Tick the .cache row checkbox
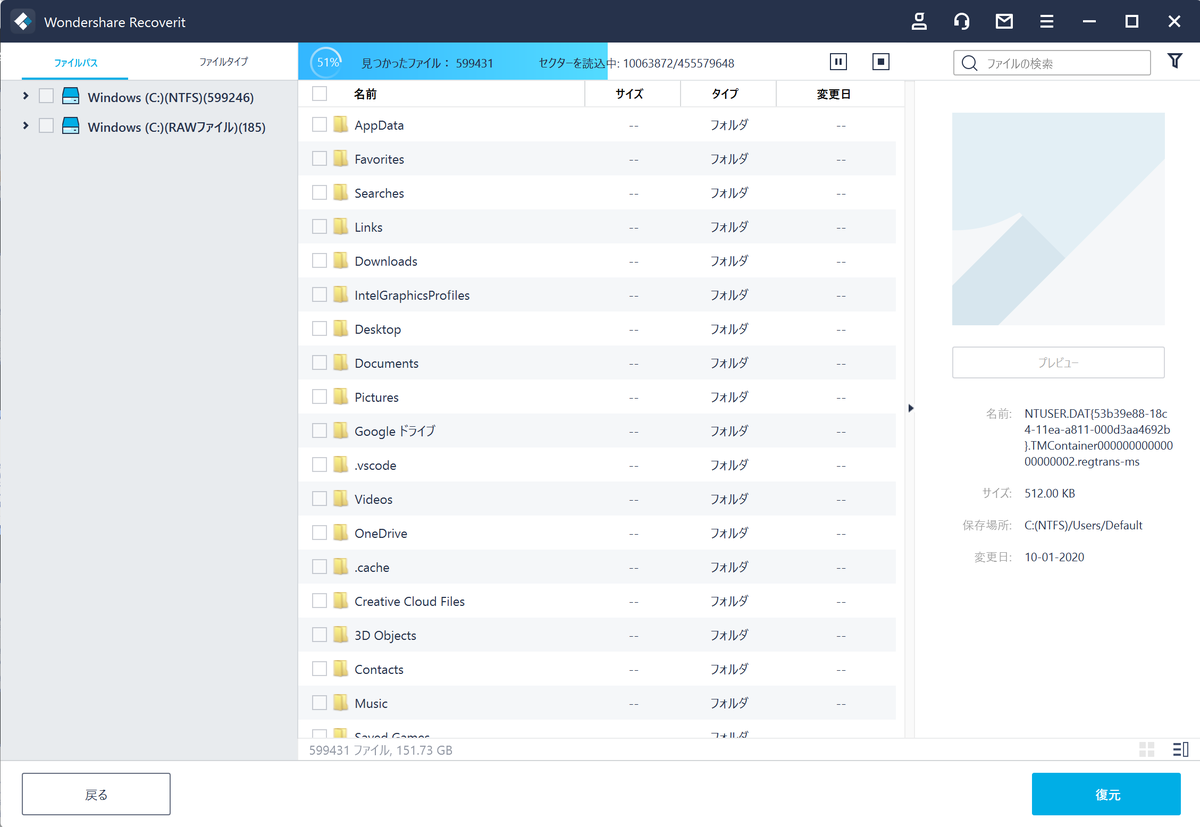 (x=319, y=567)
